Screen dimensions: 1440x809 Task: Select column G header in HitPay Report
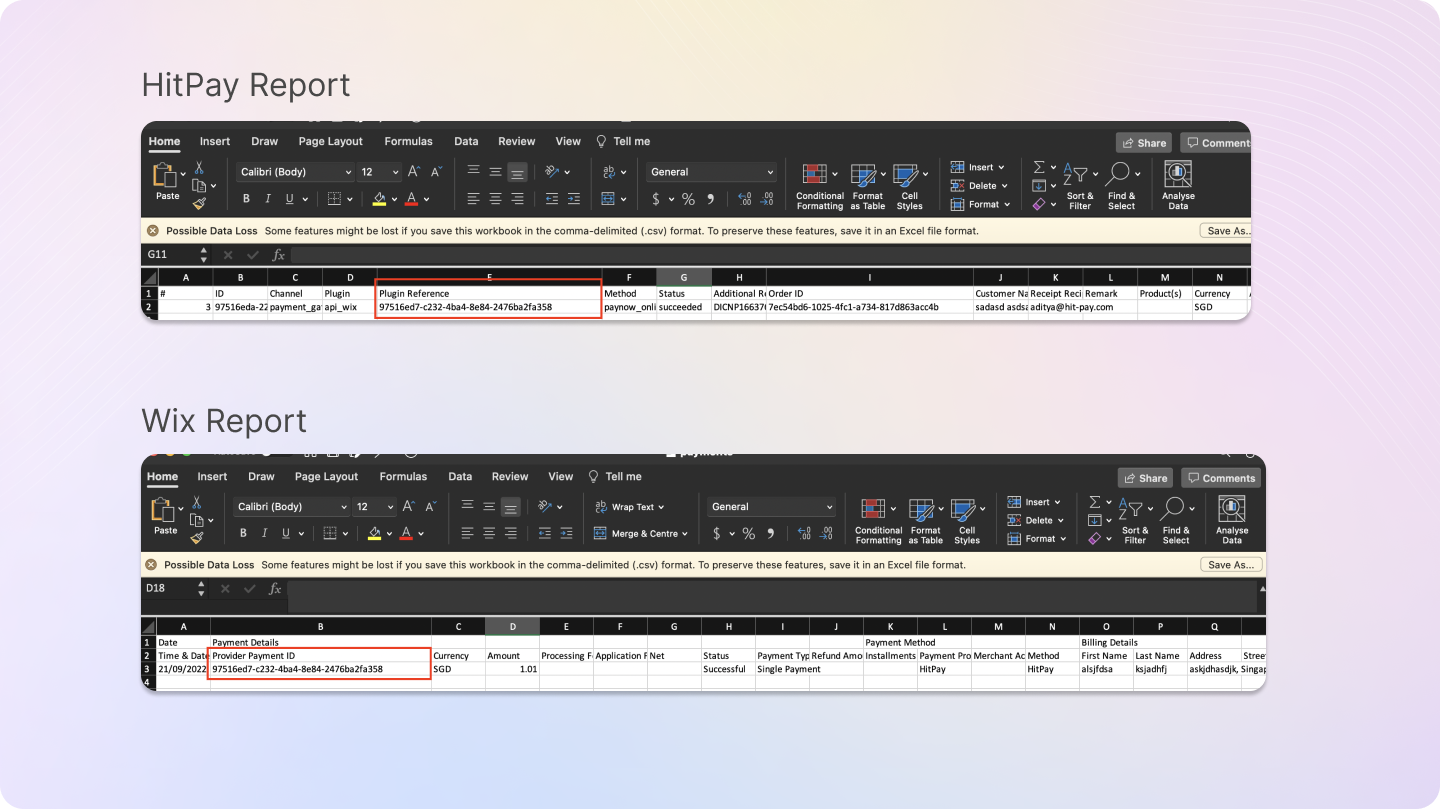click(x=683, y=277)
